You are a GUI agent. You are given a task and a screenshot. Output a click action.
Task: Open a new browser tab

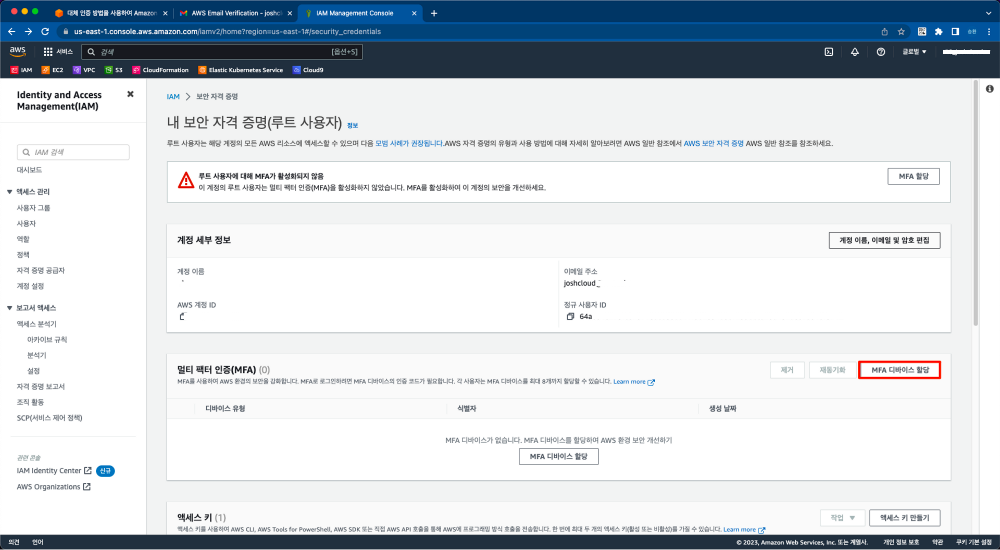pos(434,13)
